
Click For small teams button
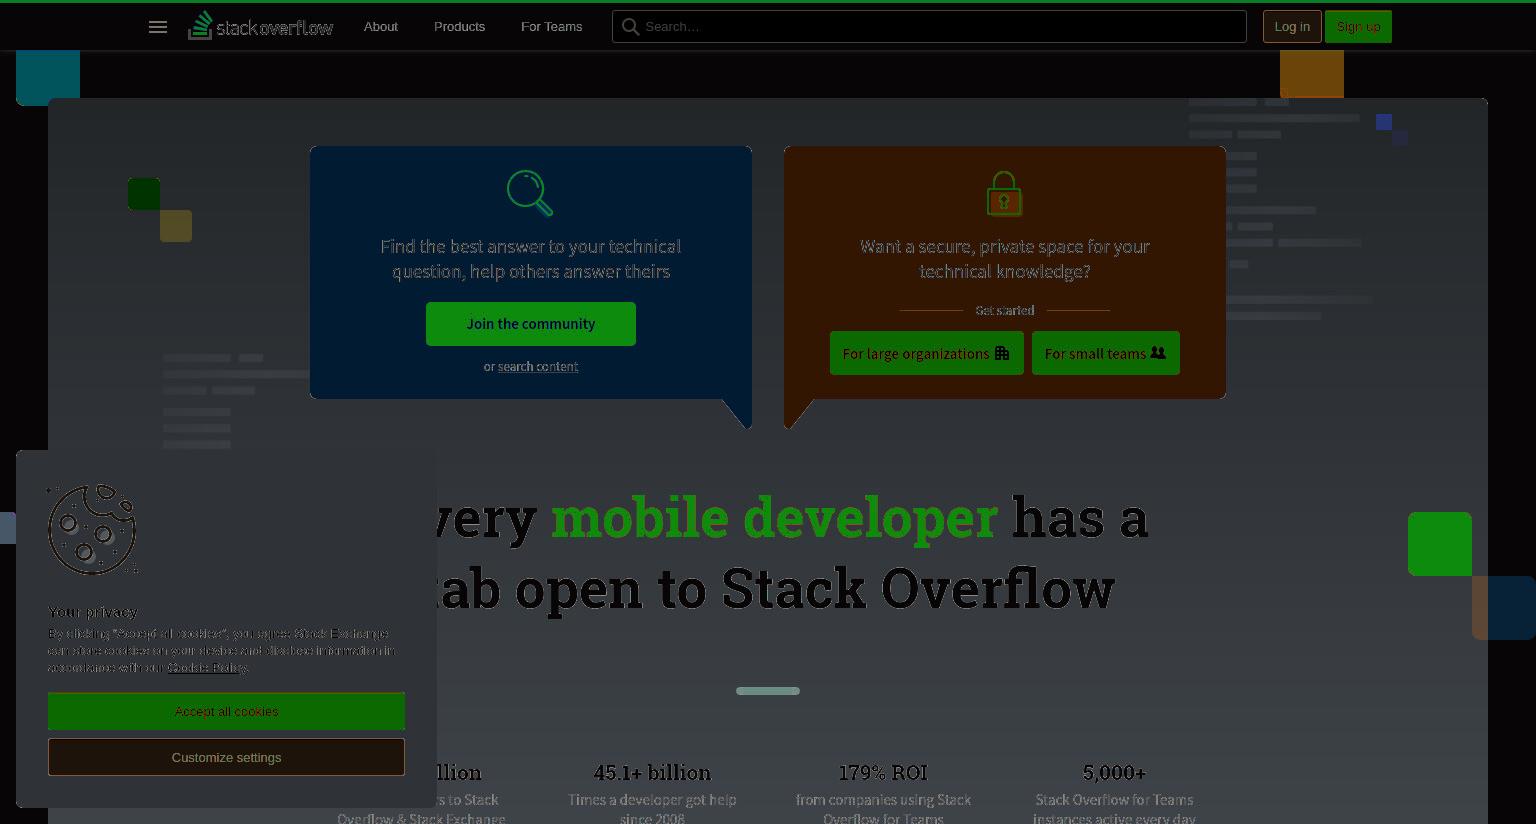pyautogui.click(x=1106, y=353)
